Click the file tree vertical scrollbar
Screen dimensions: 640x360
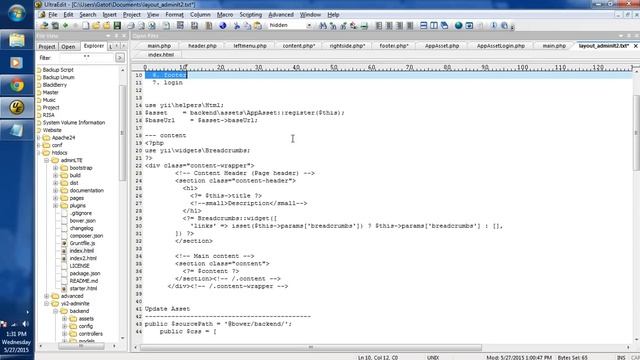tap(122, 133)
